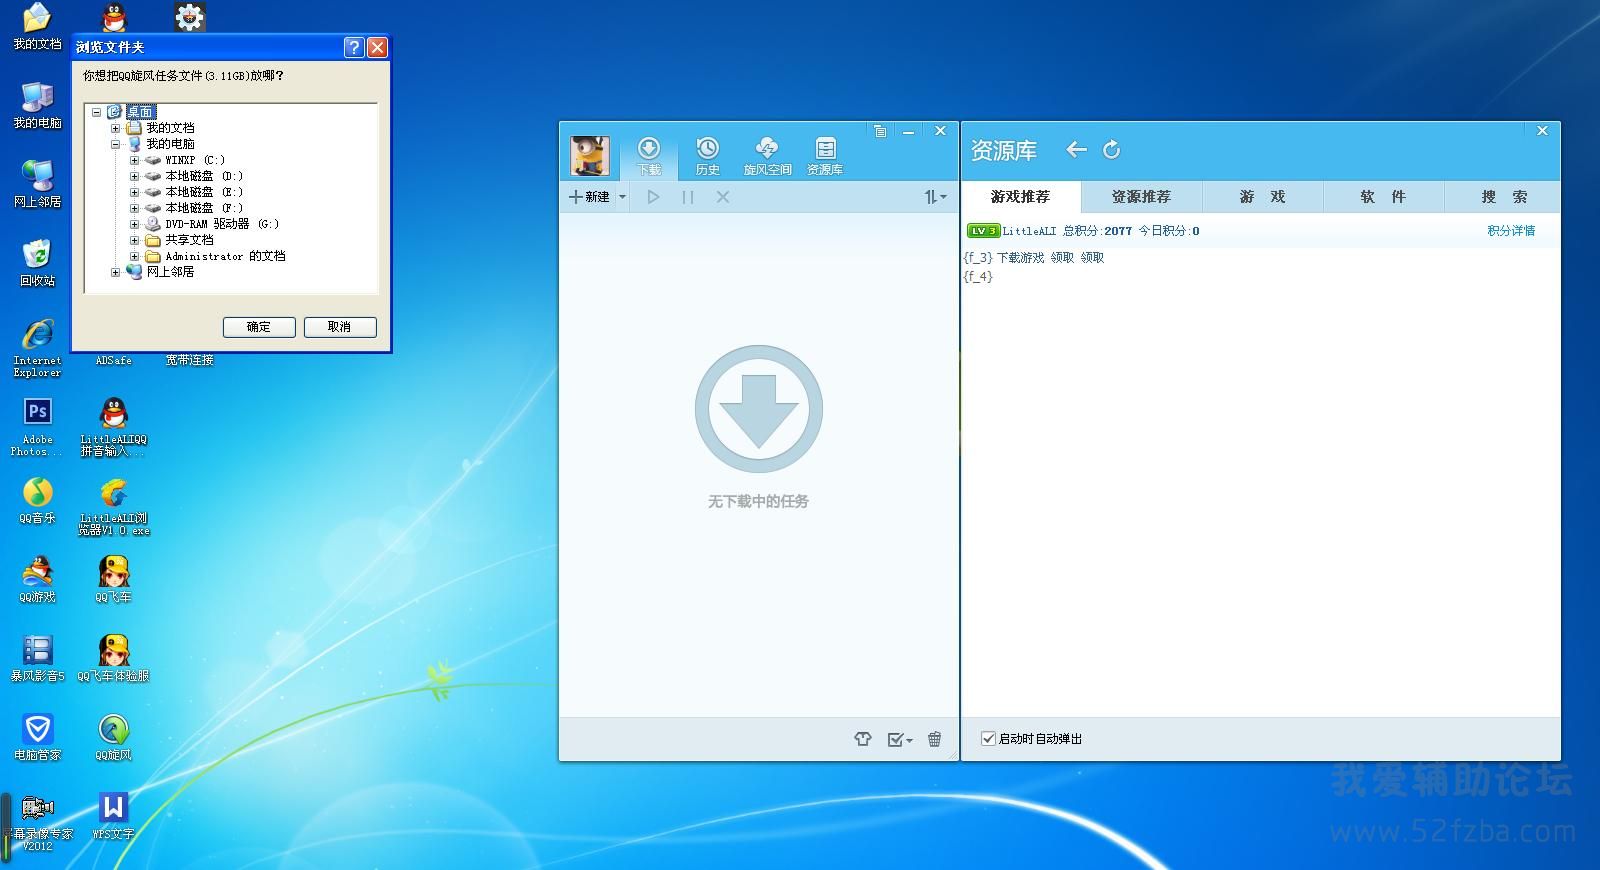Select the 屏幕录像专家 V2012 desktop icon
1600x870 pixels.
(x=38, y=822)
